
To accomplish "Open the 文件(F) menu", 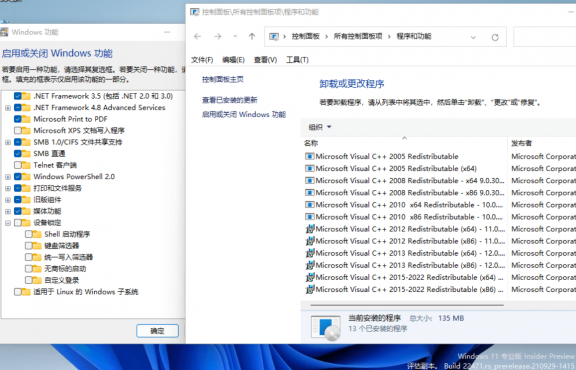I will [202, 60].
